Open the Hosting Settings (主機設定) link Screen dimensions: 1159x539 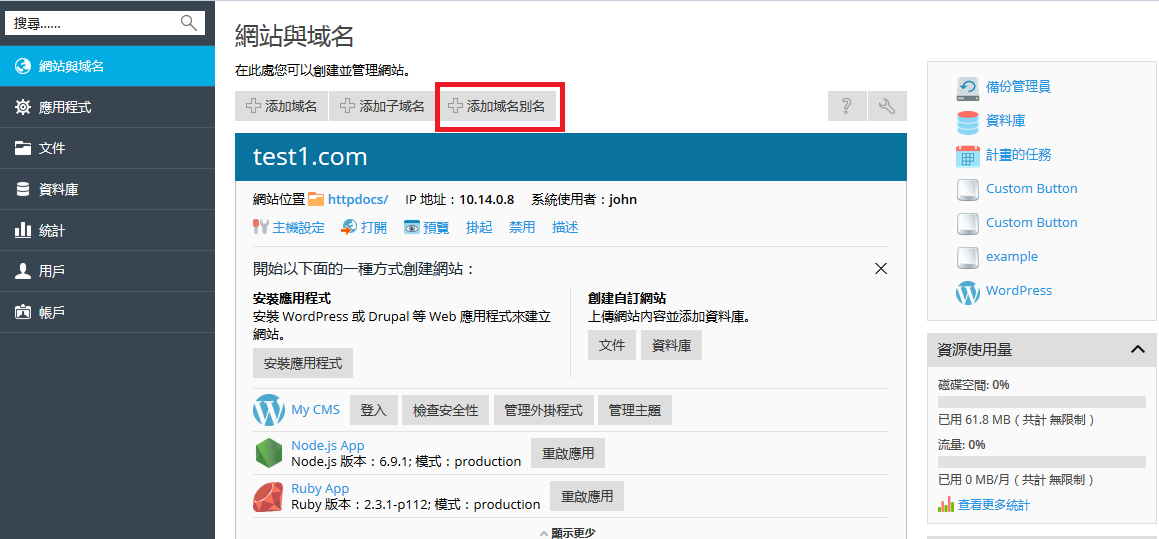(x=298, y=227)
